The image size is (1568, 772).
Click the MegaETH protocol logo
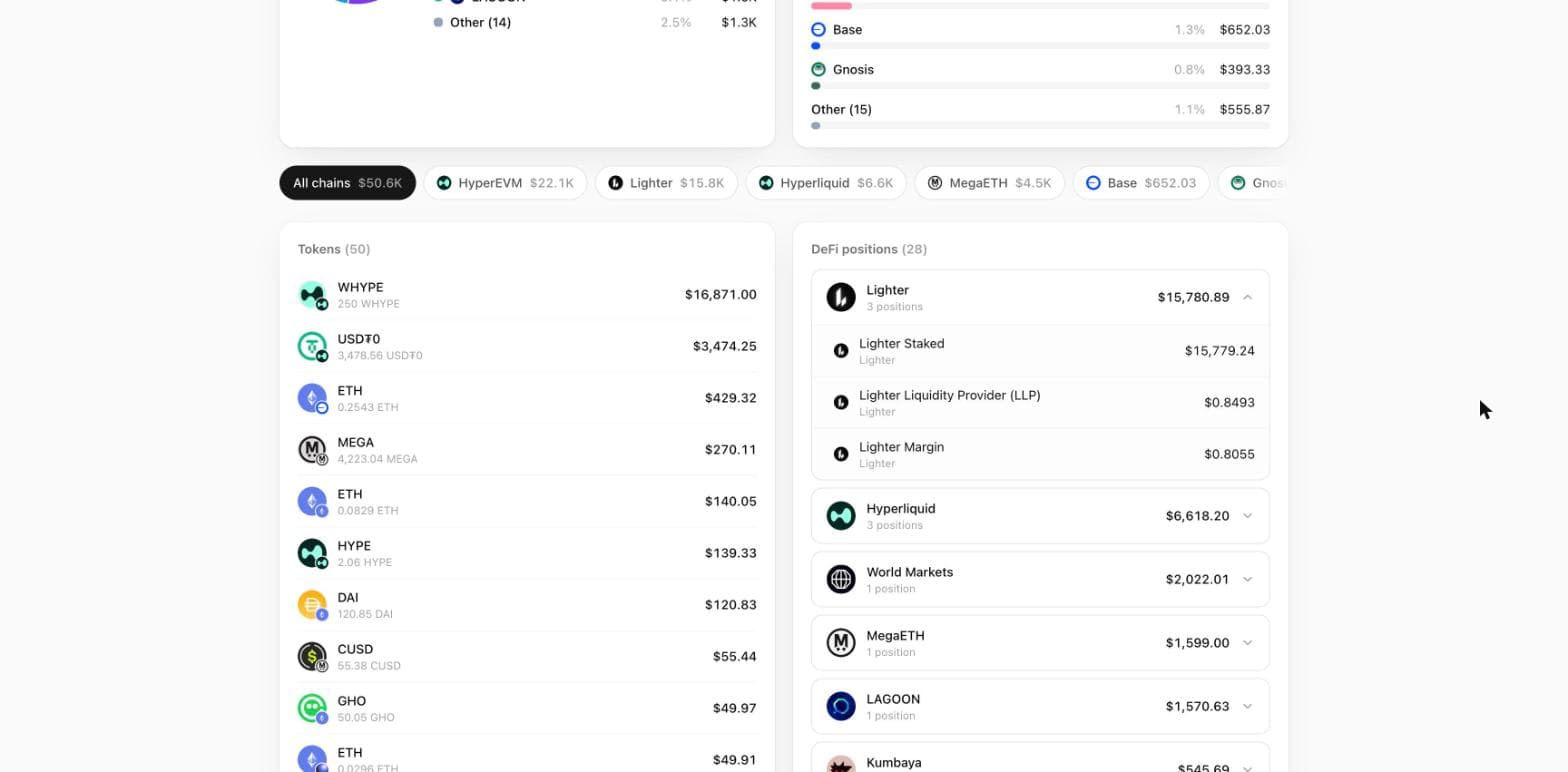(841, 643)
